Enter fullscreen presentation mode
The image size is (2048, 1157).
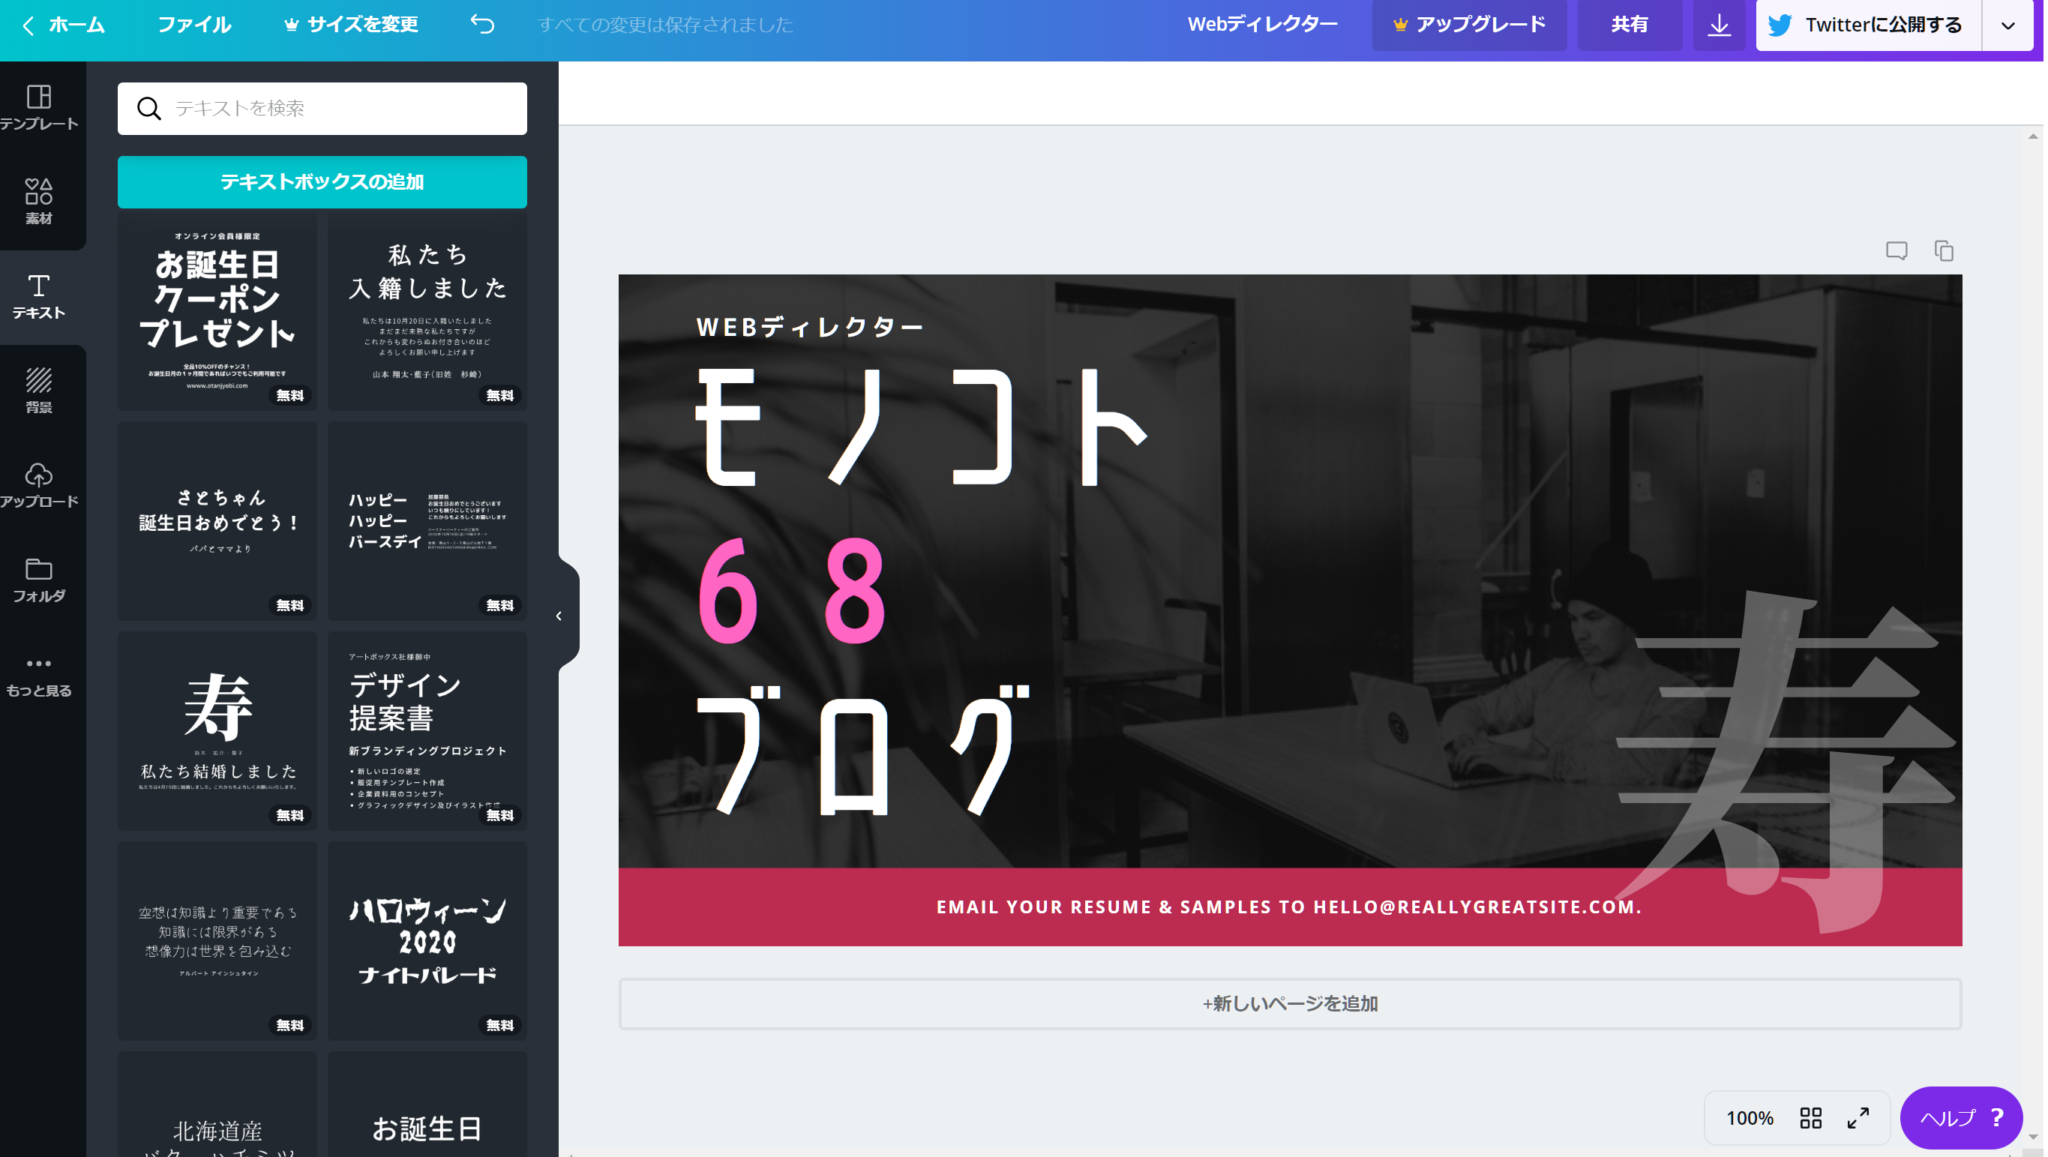point(1858,1118)
